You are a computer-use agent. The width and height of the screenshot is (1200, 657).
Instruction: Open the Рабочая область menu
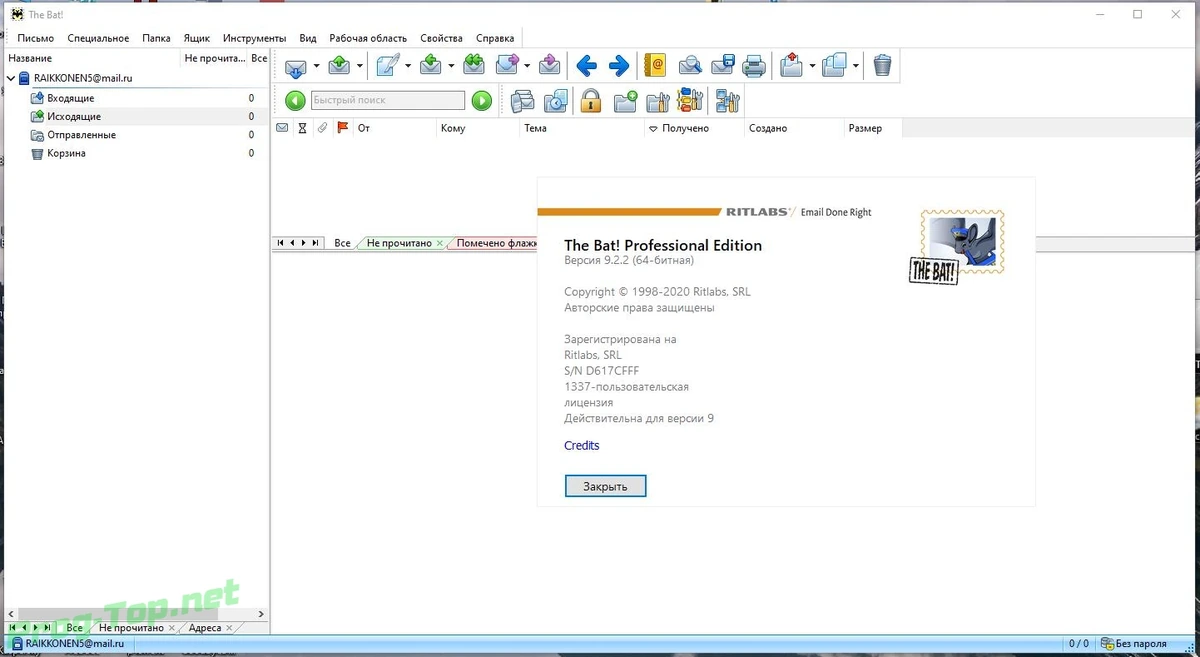point(368,38)
